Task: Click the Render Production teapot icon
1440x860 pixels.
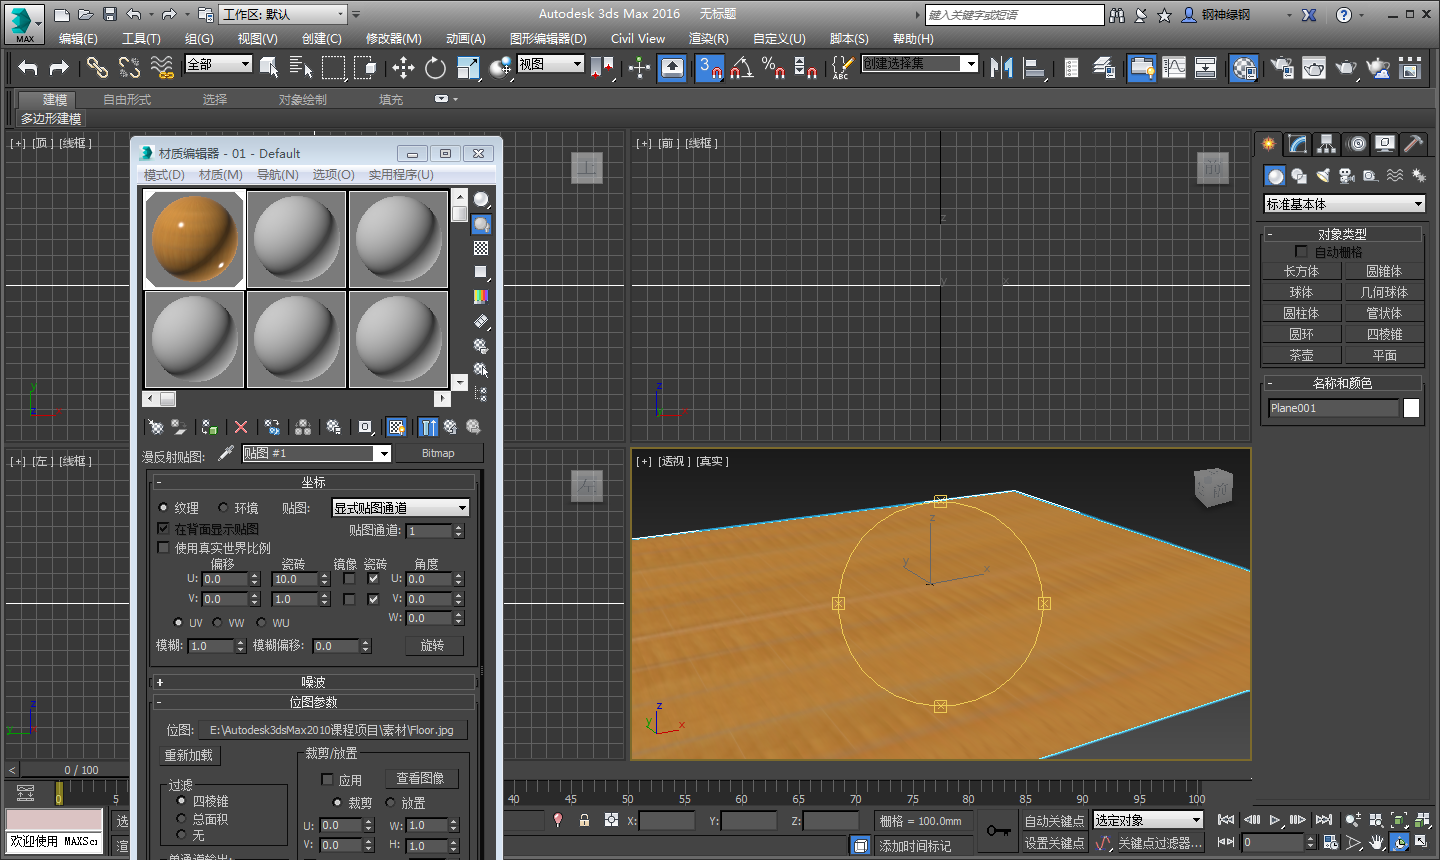Action: [x=1346, y=67]
